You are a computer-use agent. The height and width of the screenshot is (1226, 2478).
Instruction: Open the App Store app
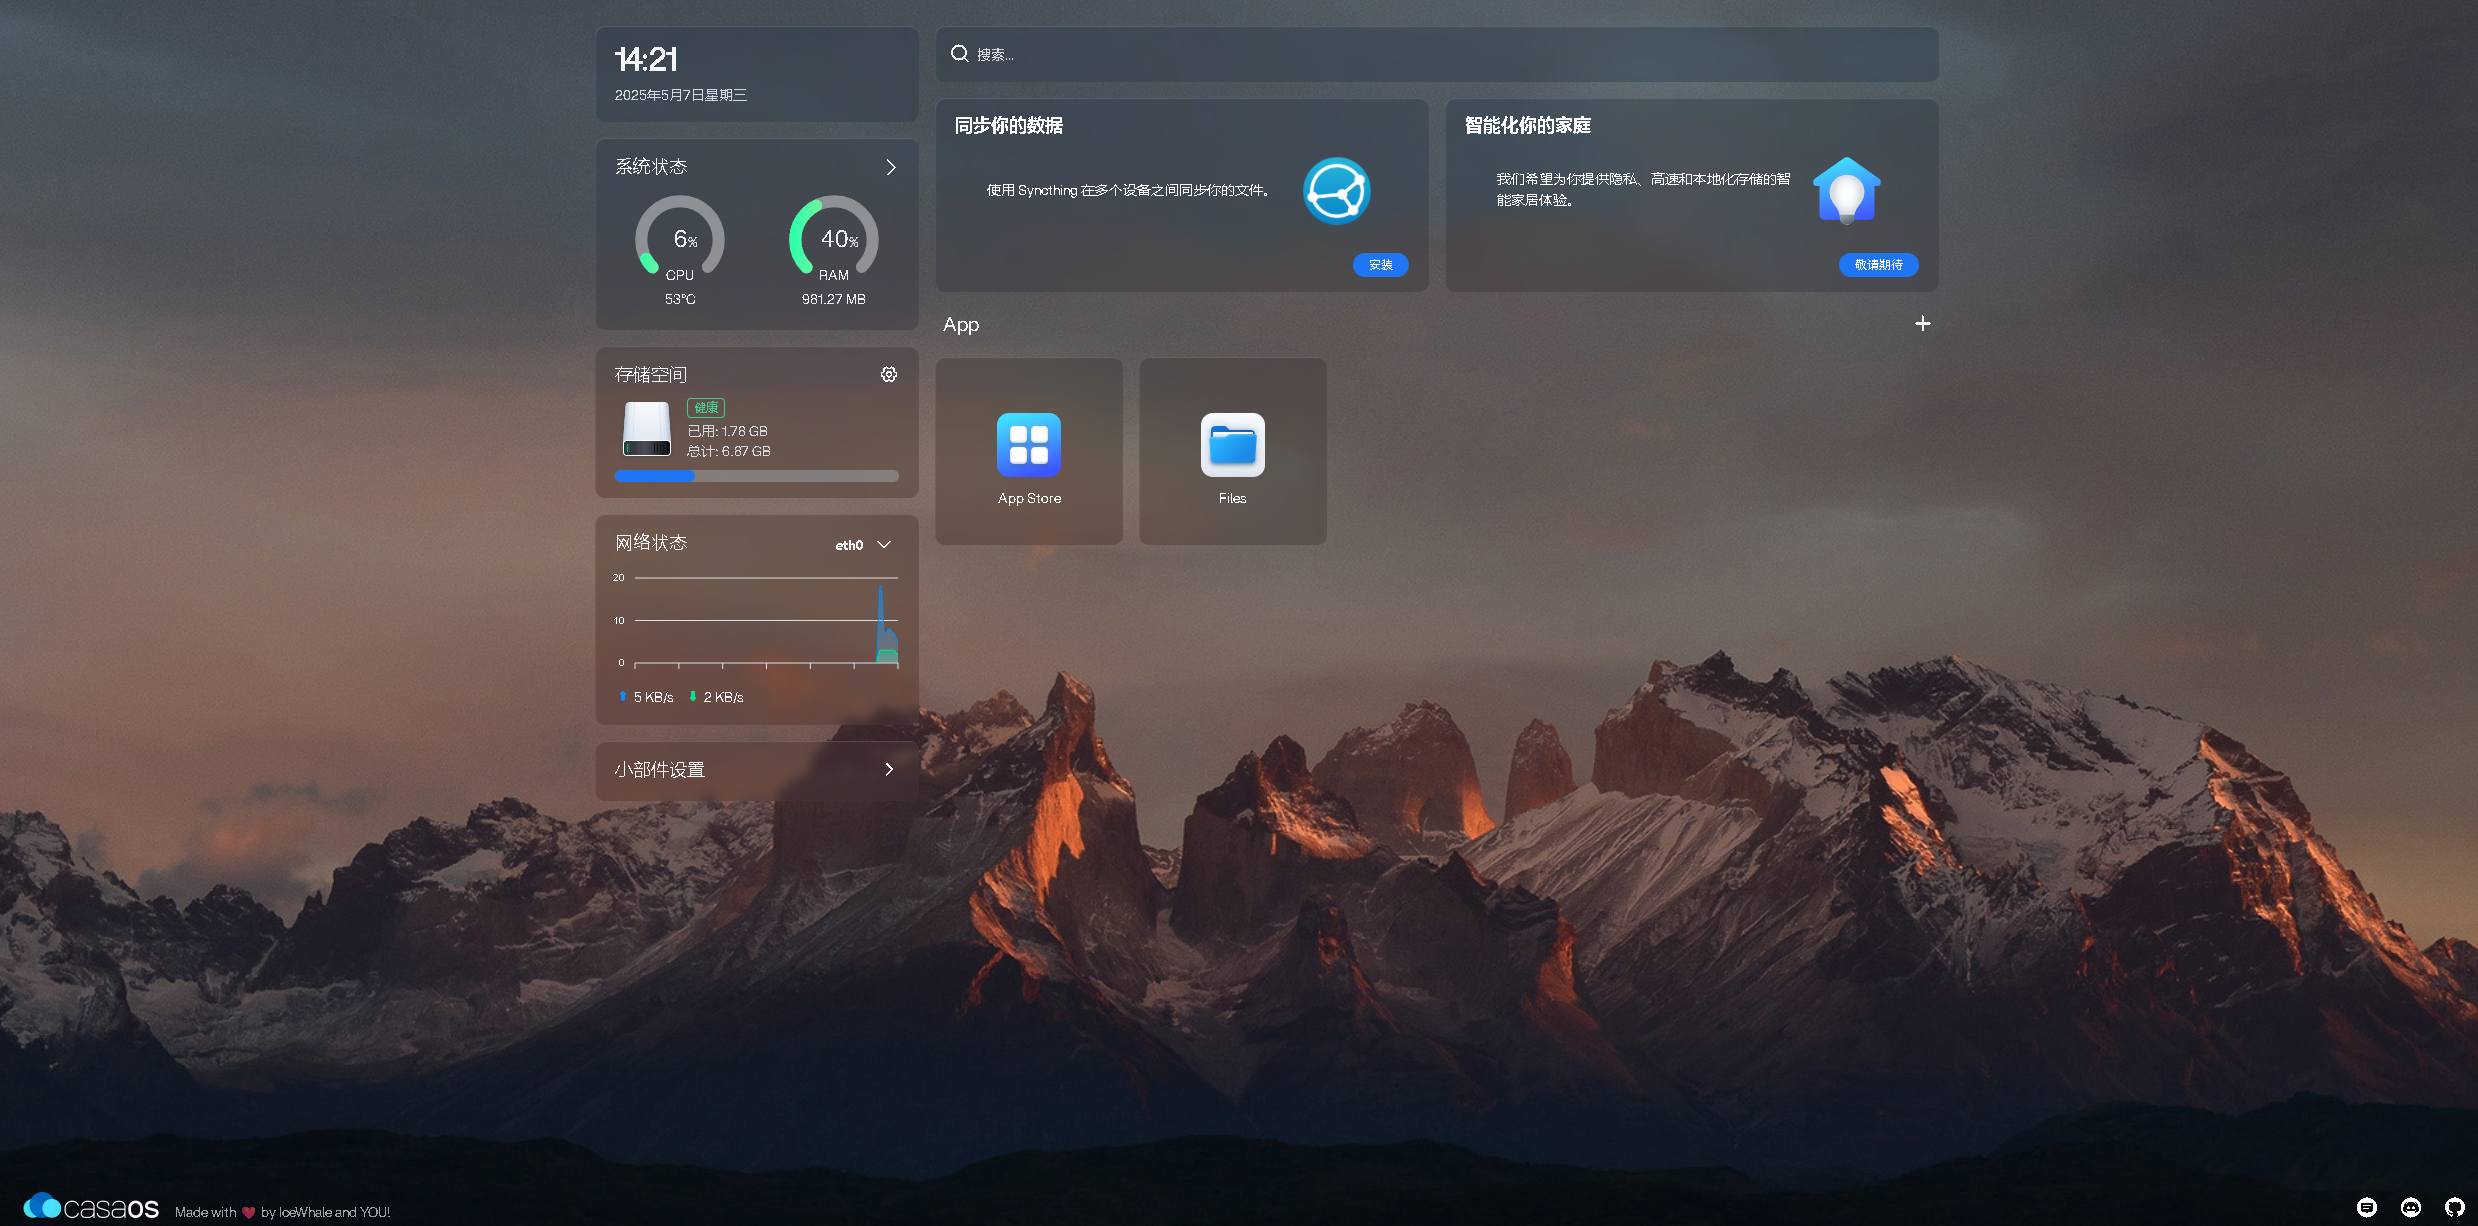pos(1029,446)
